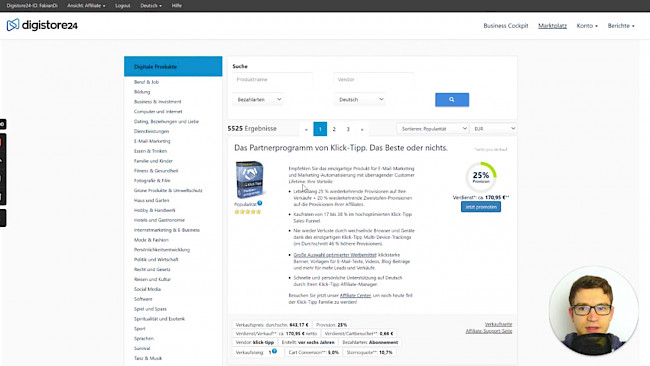The image size is (650, 366).
Task: Select Fotografie & Film category
Action: (152, 181)
